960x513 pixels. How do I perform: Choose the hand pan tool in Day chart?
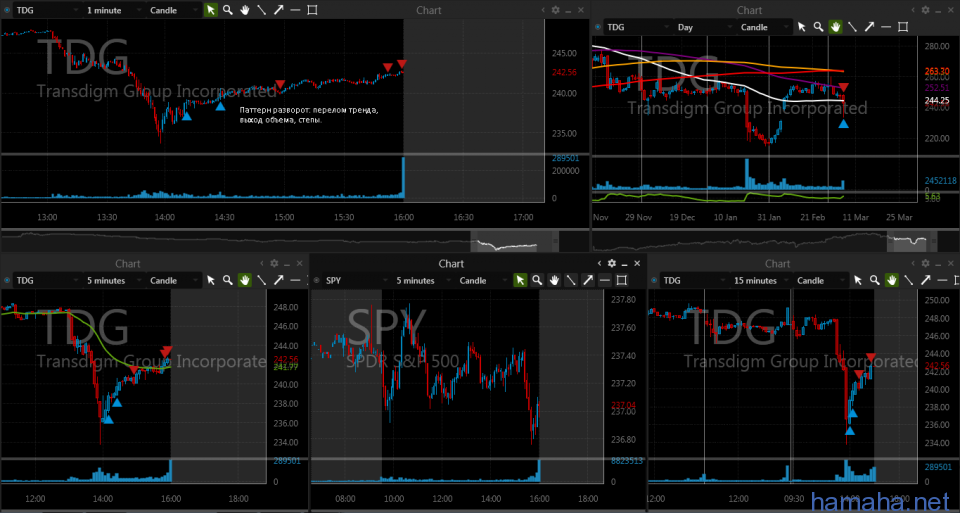click(x=835, y=27)
